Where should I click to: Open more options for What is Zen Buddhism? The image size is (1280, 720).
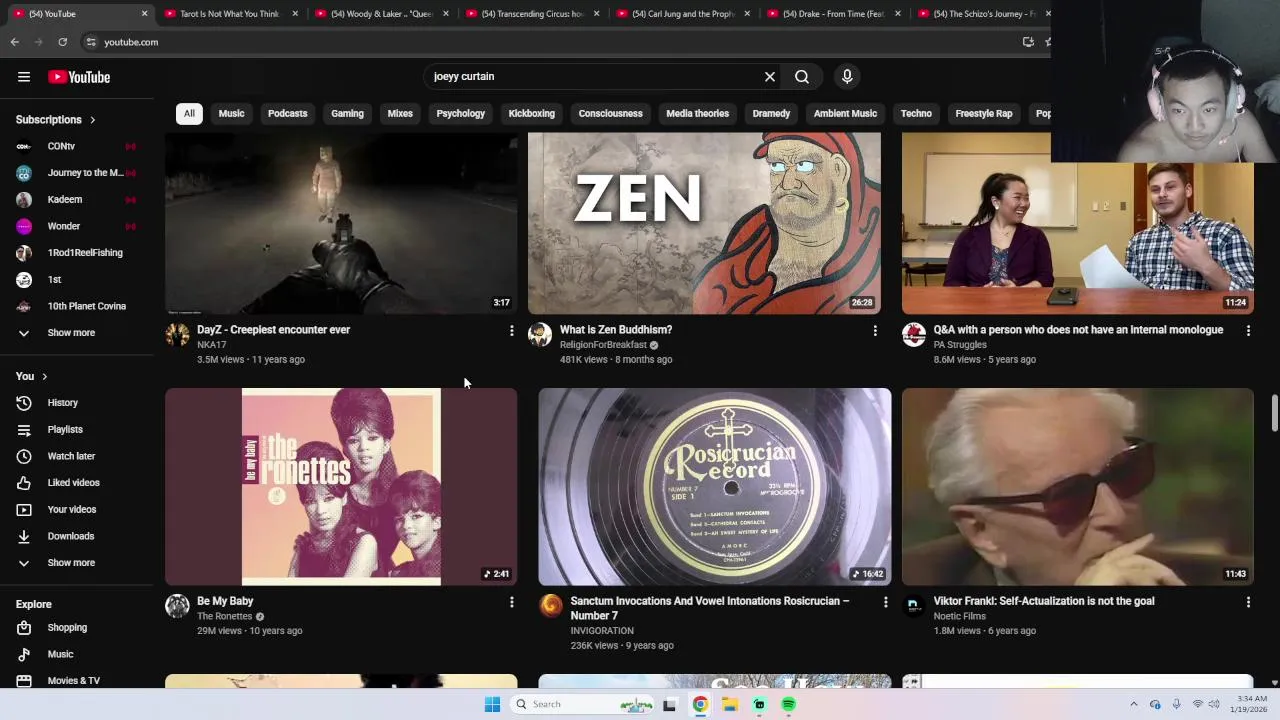[875, 330]
